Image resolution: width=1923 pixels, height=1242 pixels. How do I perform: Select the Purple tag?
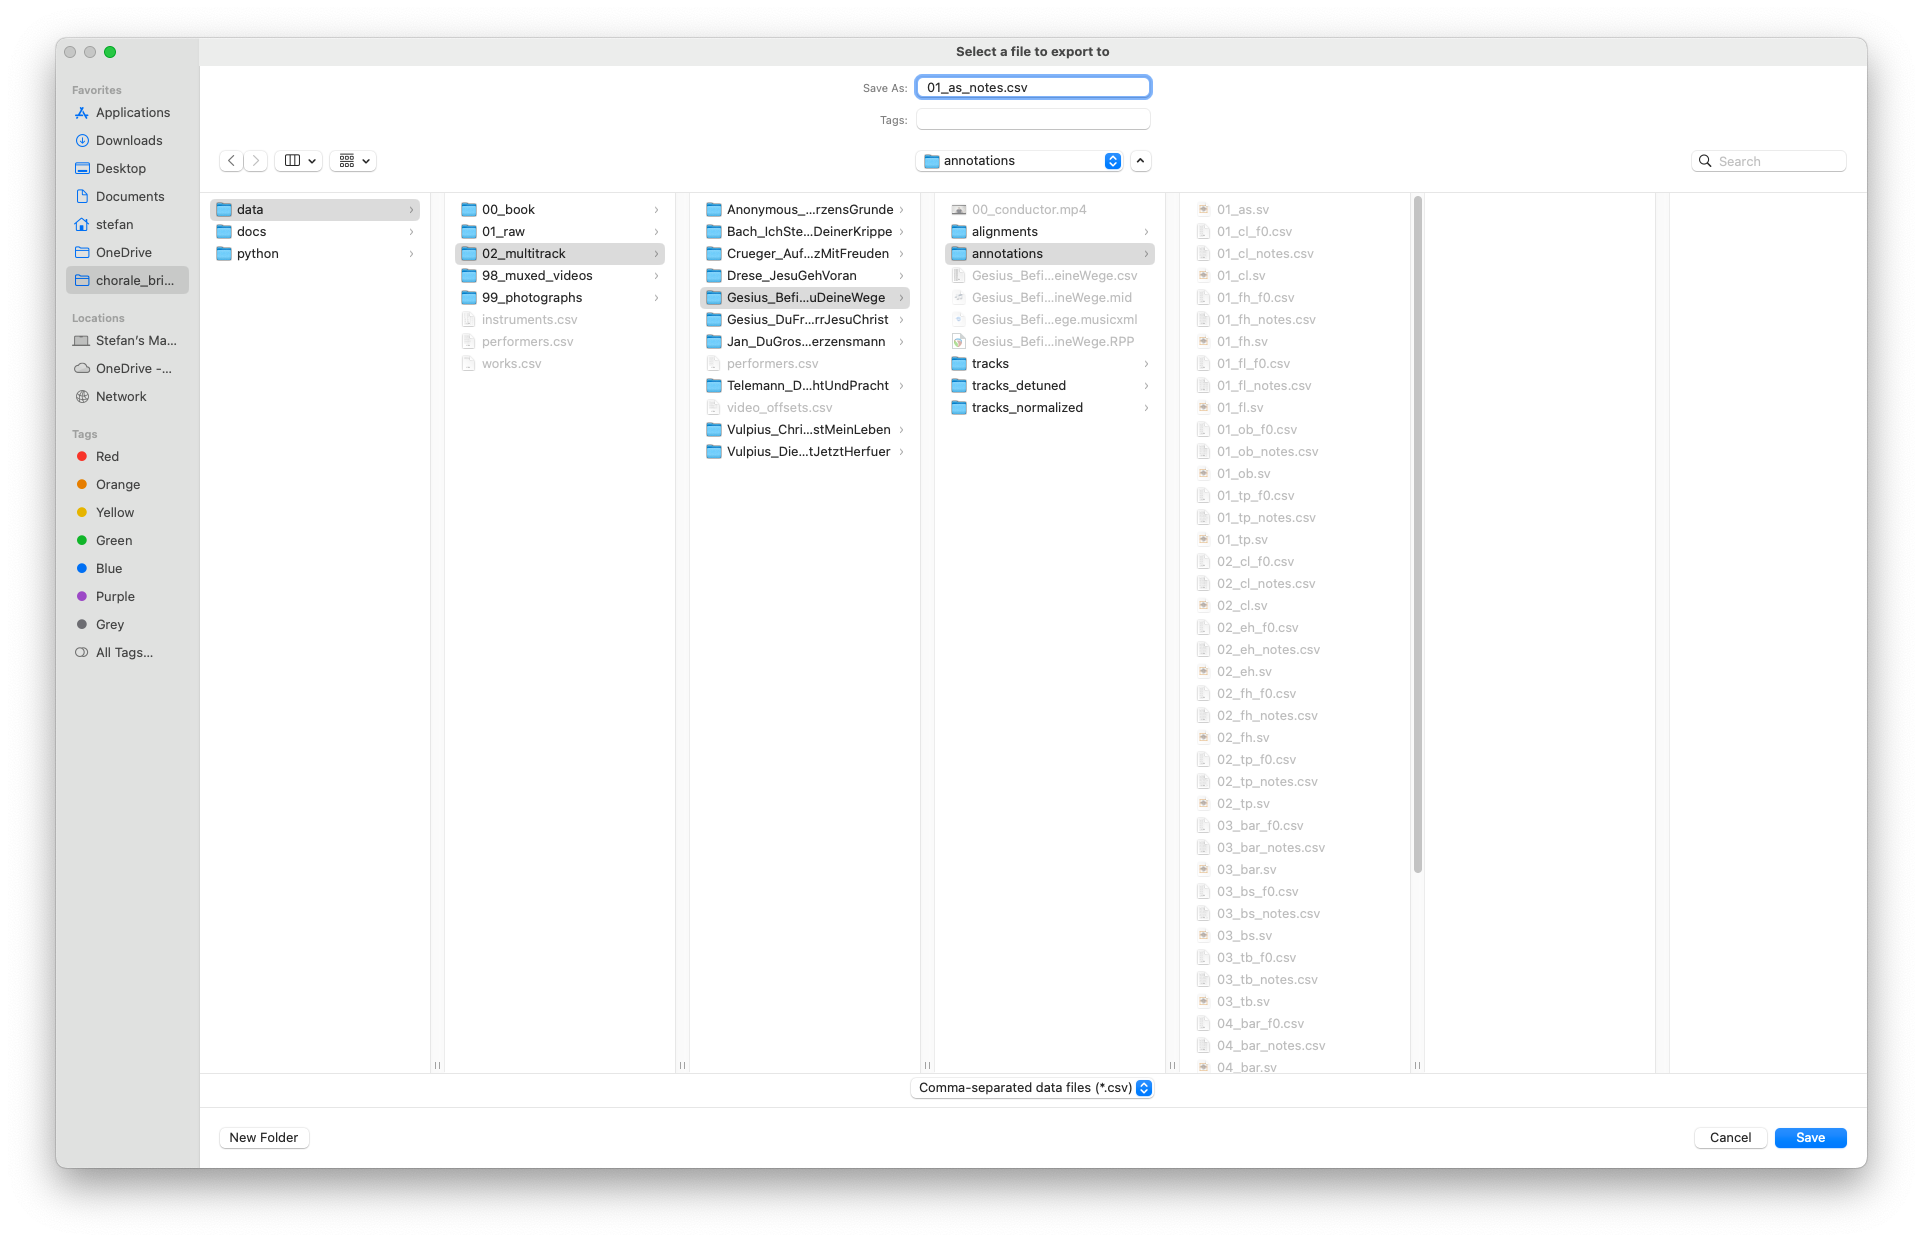pyautogui.click(x=114, y=597)
